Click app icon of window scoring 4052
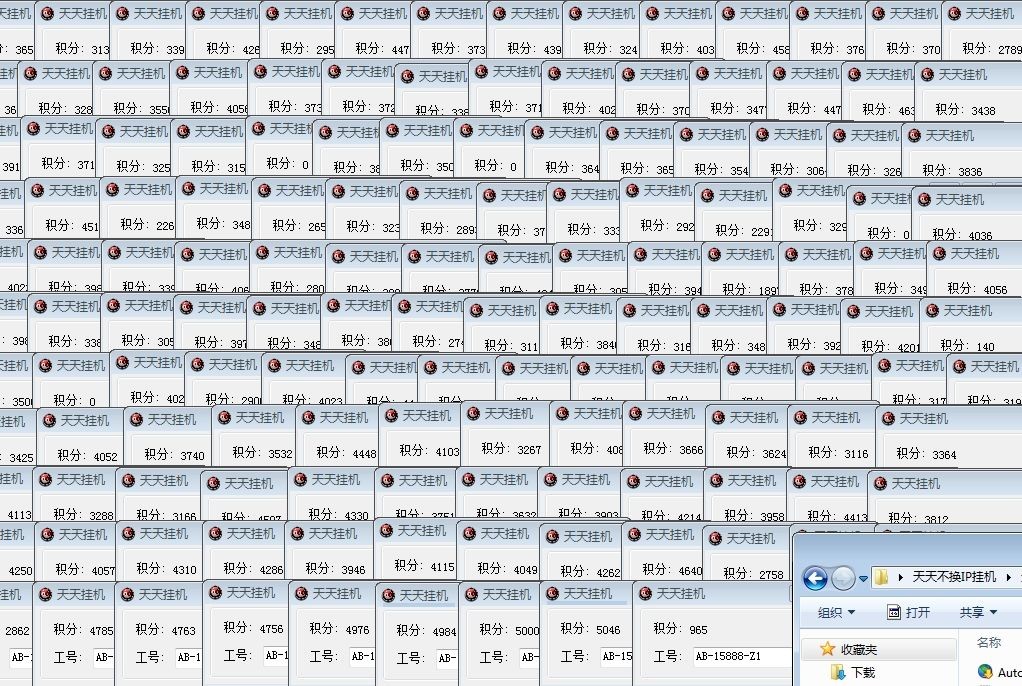This screenshot has width=1022, height=686. click(x=49, y=421)
